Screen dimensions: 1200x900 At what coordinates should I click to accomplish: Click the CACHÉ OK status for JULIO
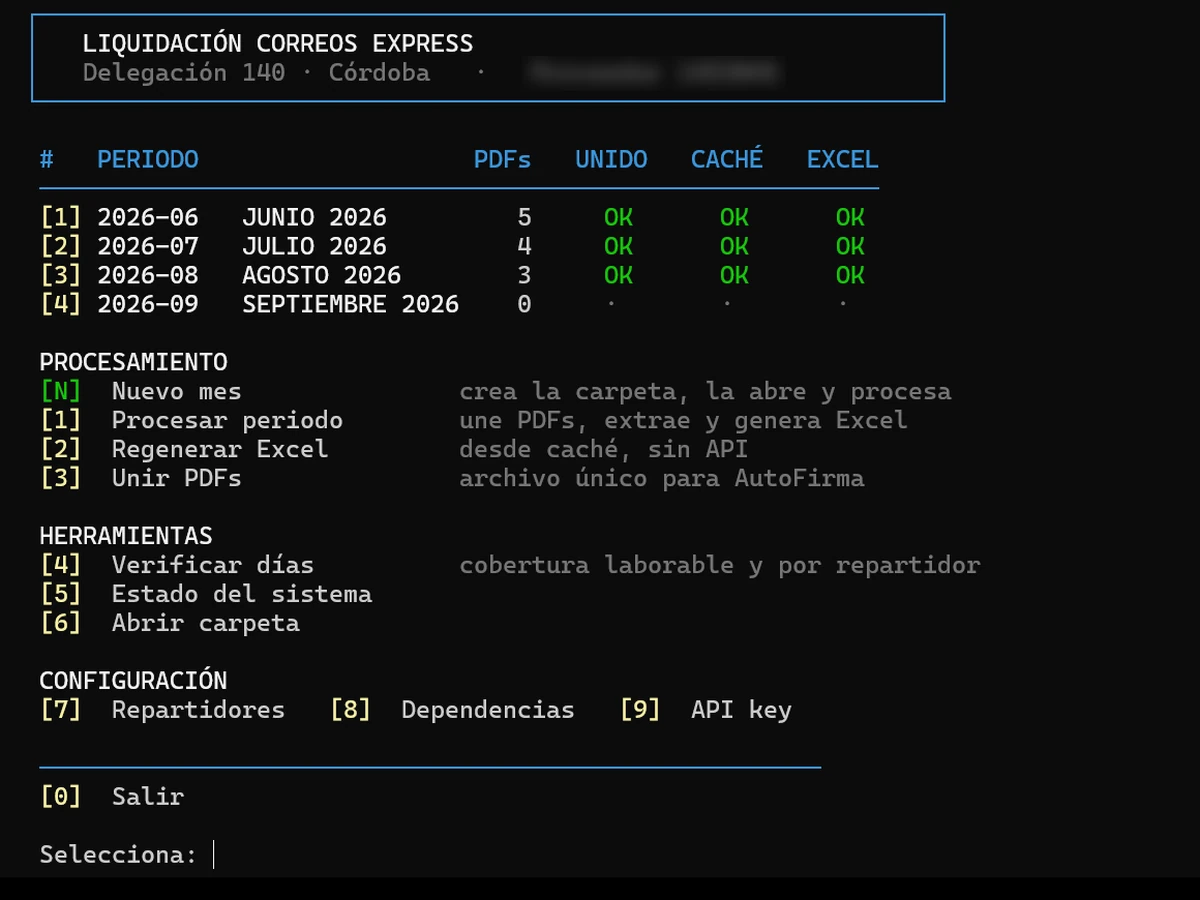point(734,246)
